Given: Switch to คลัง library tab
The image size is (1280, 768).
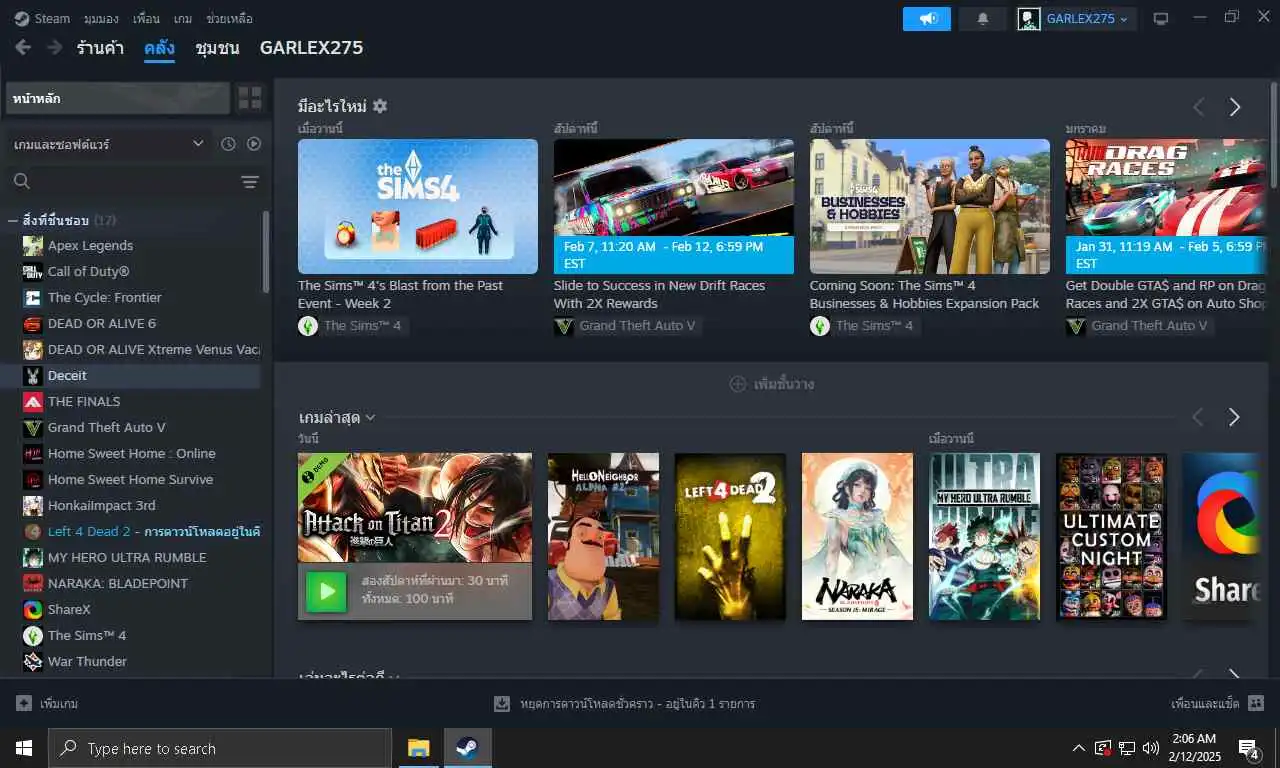Looking at the screenshot, I should tap(159, 47).
